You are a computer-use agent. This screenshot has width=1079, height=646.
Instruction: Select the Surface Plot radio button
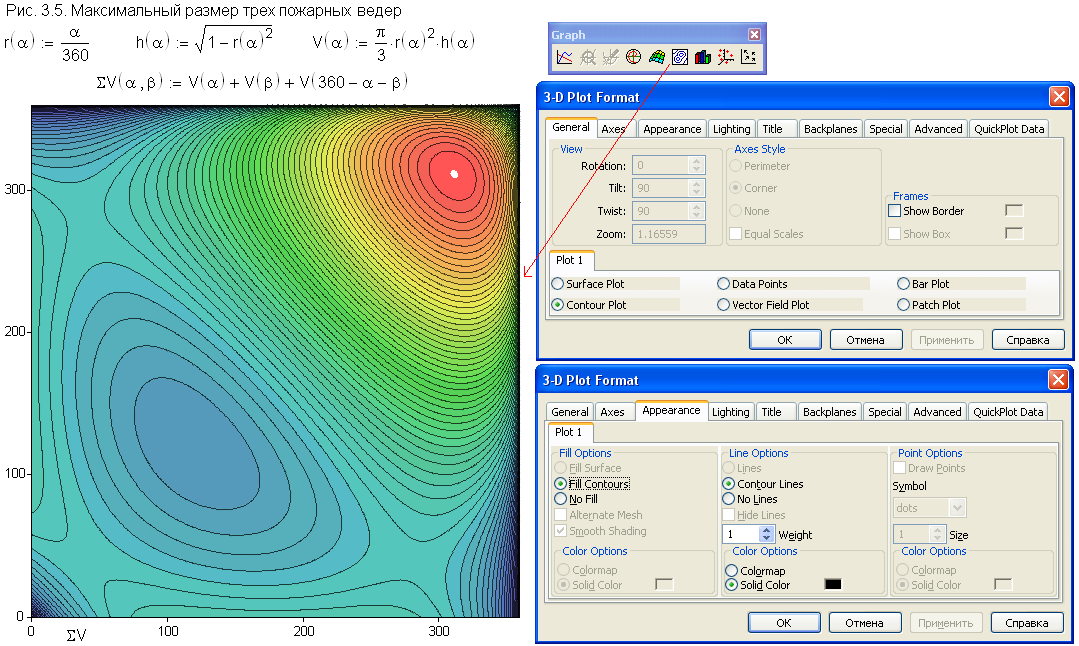pos(557,283)
